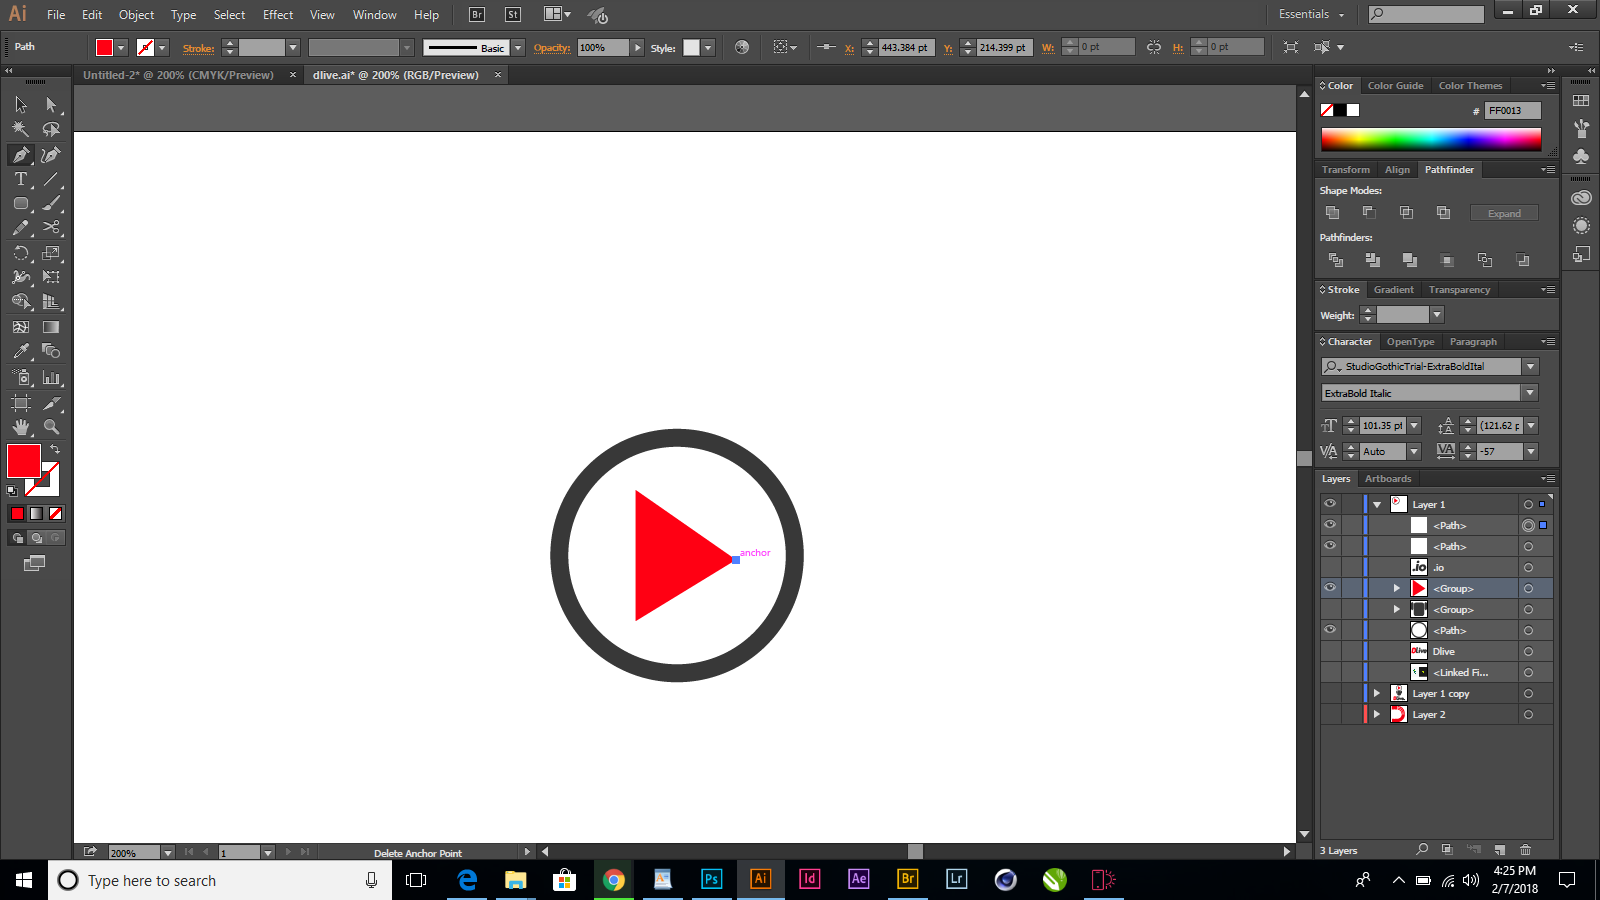Toggle visibility of the top Path layer
The image size is (1600, 900).
pos(1330,525)
